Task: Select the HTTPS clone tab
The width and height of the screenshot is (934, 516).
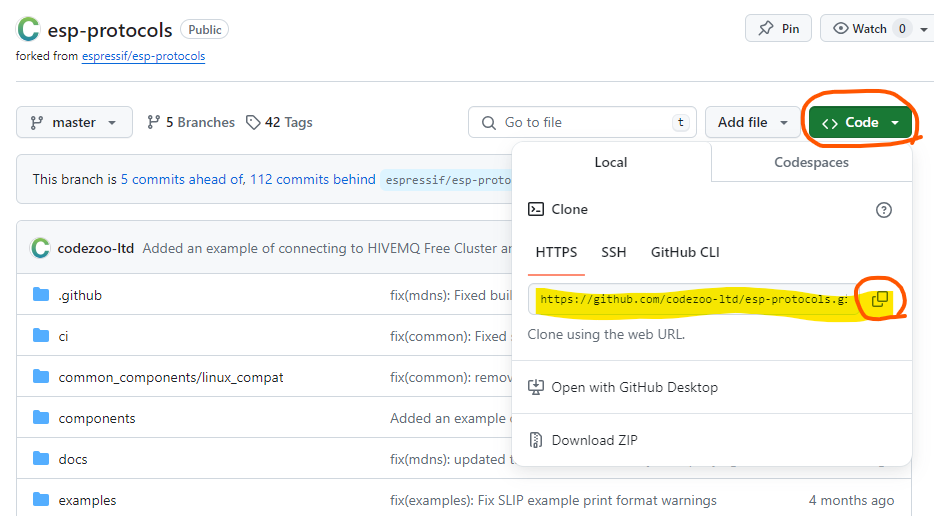Action: coord(556,253)
